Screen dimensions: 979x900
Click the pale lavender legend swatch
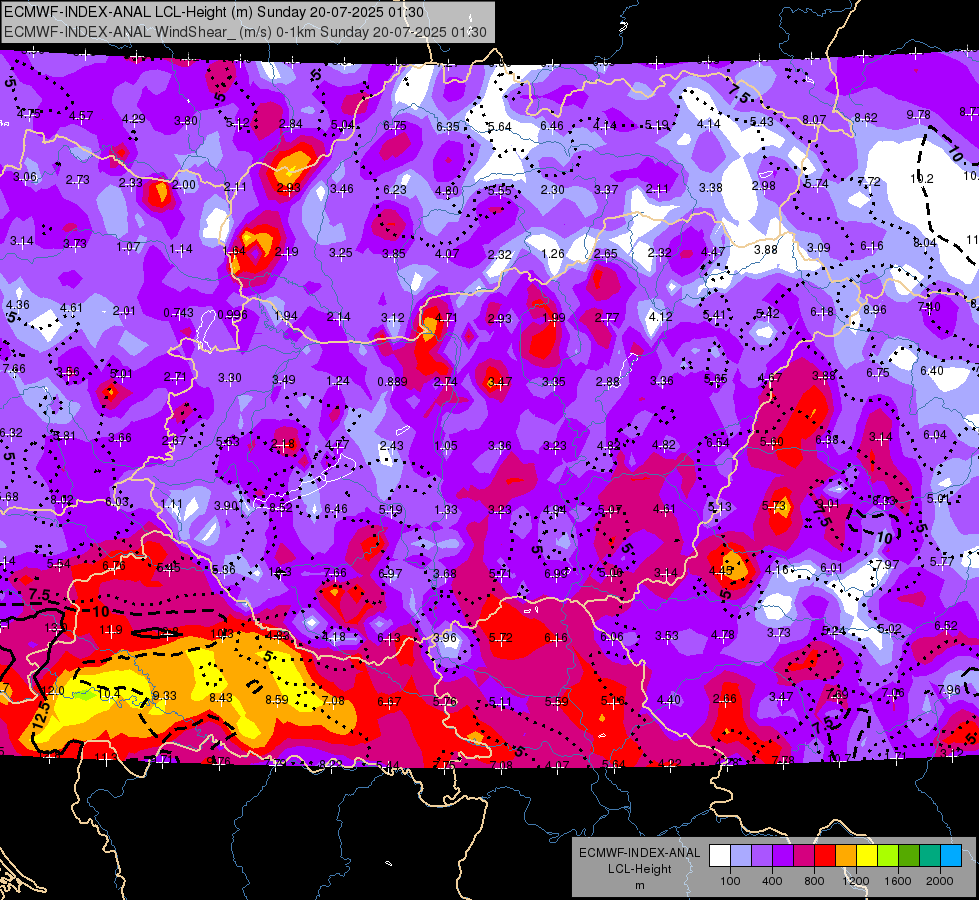740,856
